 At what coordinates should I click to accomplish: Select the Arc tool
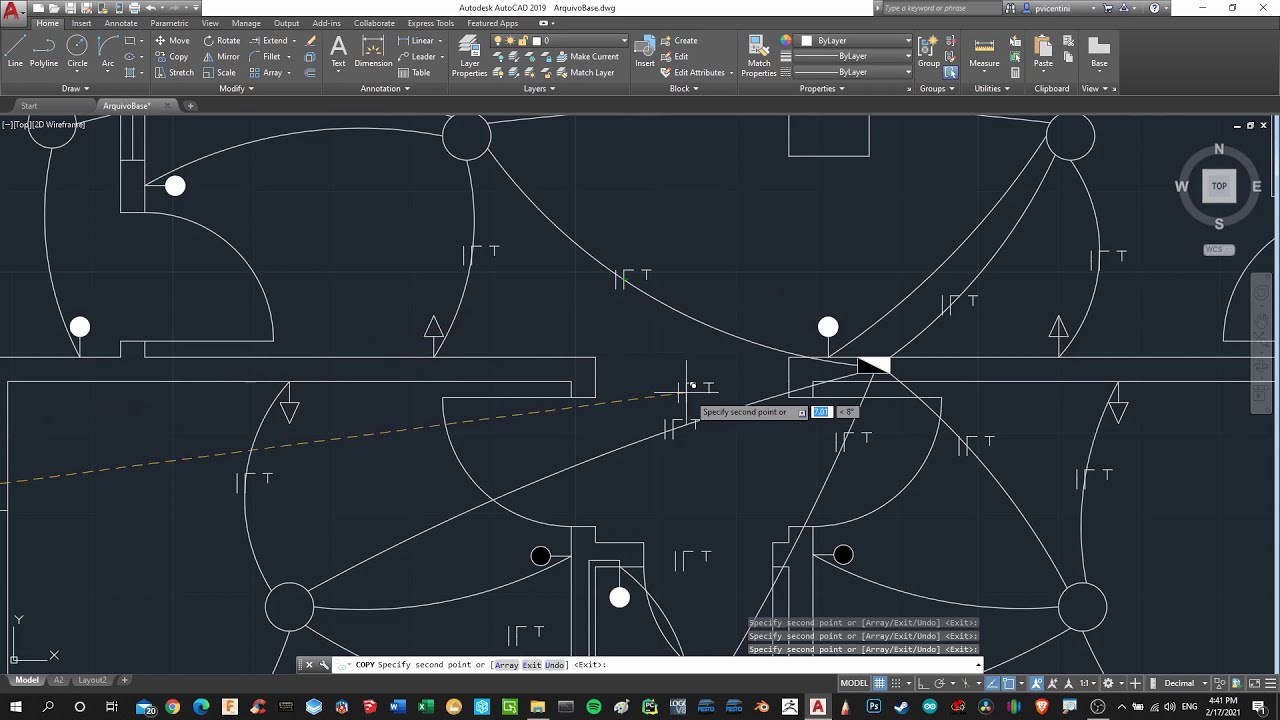click(x=107, y=52)
